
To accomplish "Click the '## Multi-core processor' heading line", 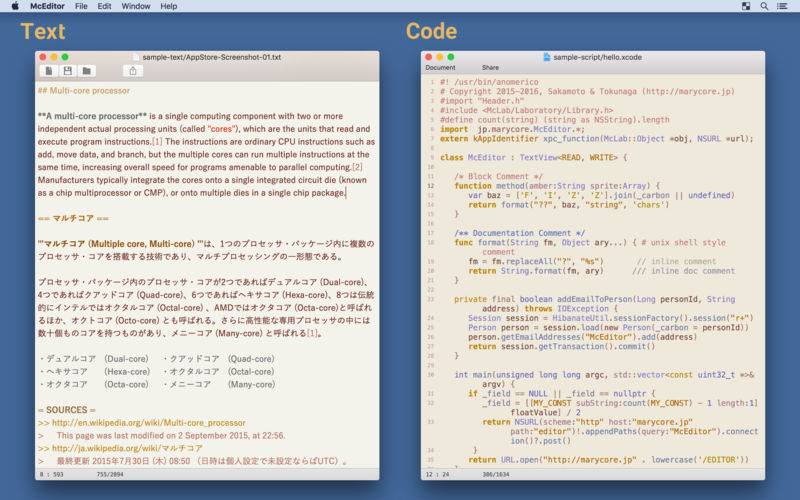I will (84, 90).
